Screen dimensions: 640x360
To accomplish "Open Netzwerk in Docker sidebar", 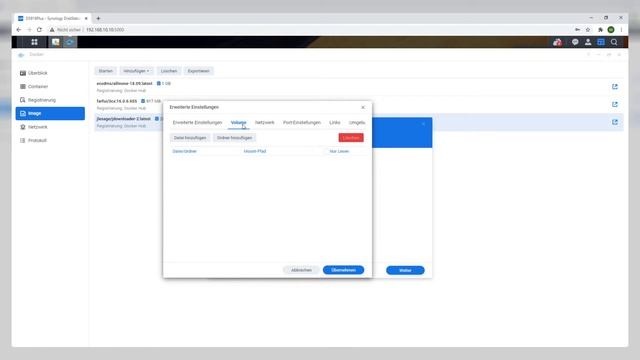I will 50,127.
